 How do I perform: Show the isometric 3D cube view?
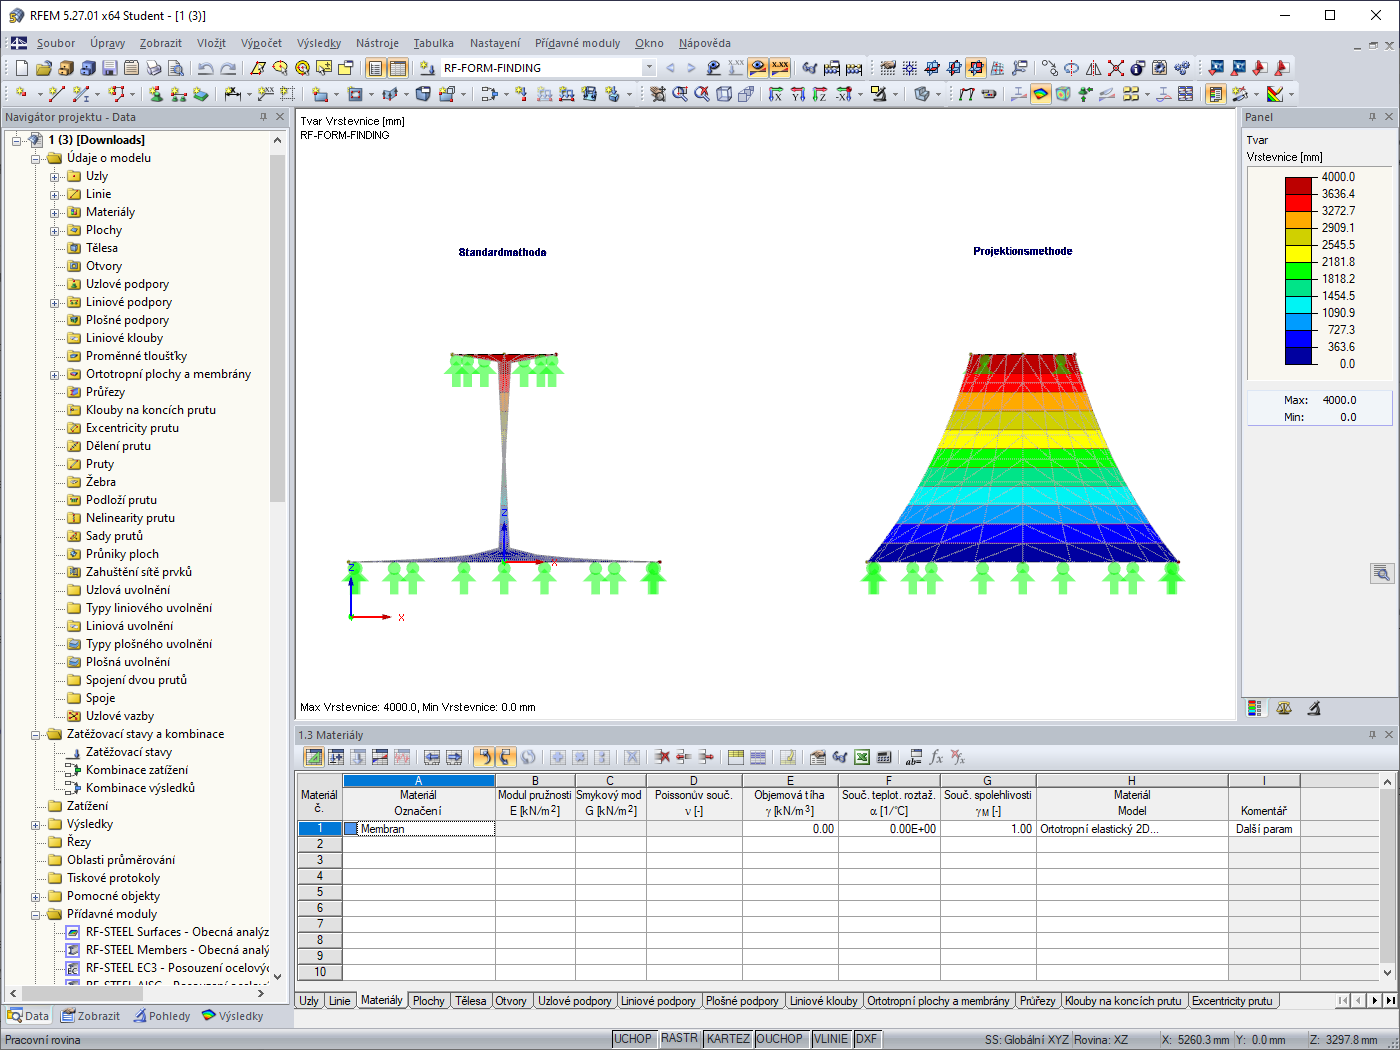[x=724, y=94]
